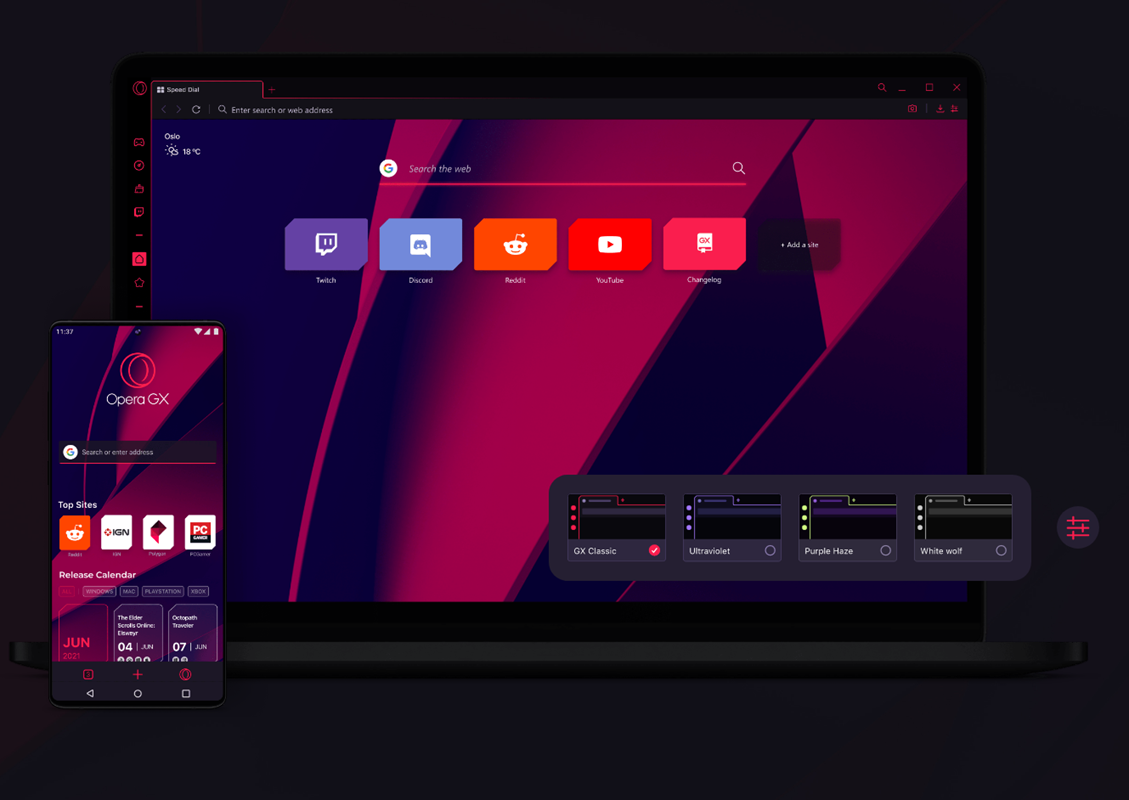Select the highlighted home icon in sidebar
Screen dimensions: 1129x800
(x=139, y=259)
